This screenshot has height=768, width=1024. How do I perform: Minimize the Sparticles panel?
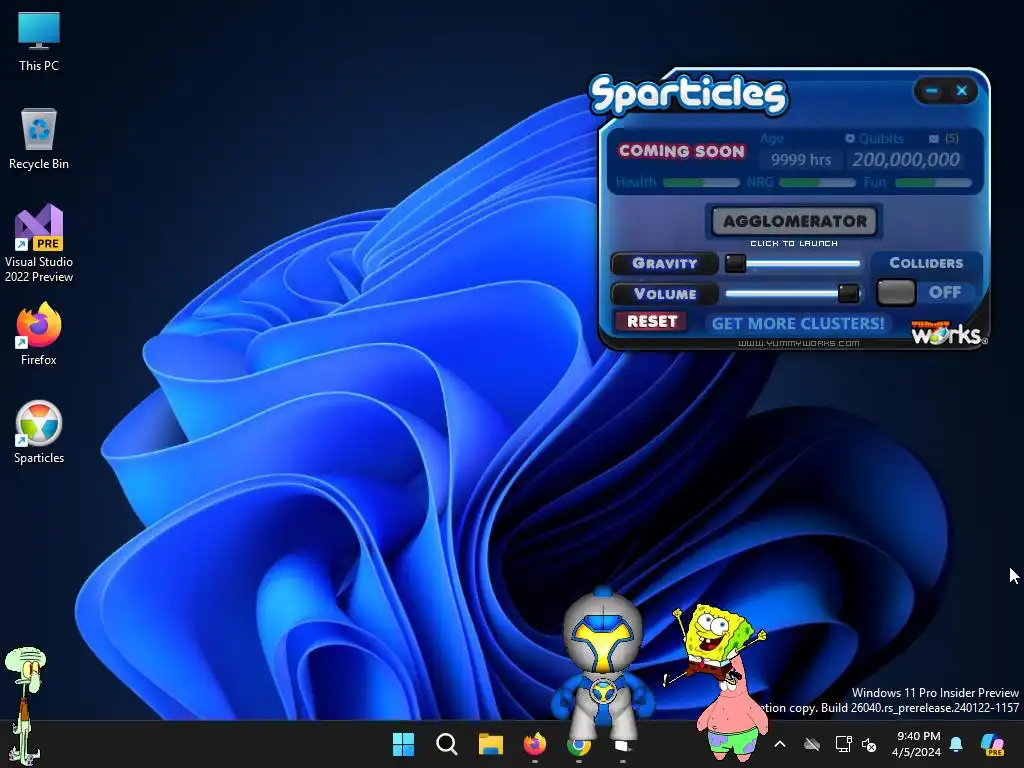click(932, 91)
